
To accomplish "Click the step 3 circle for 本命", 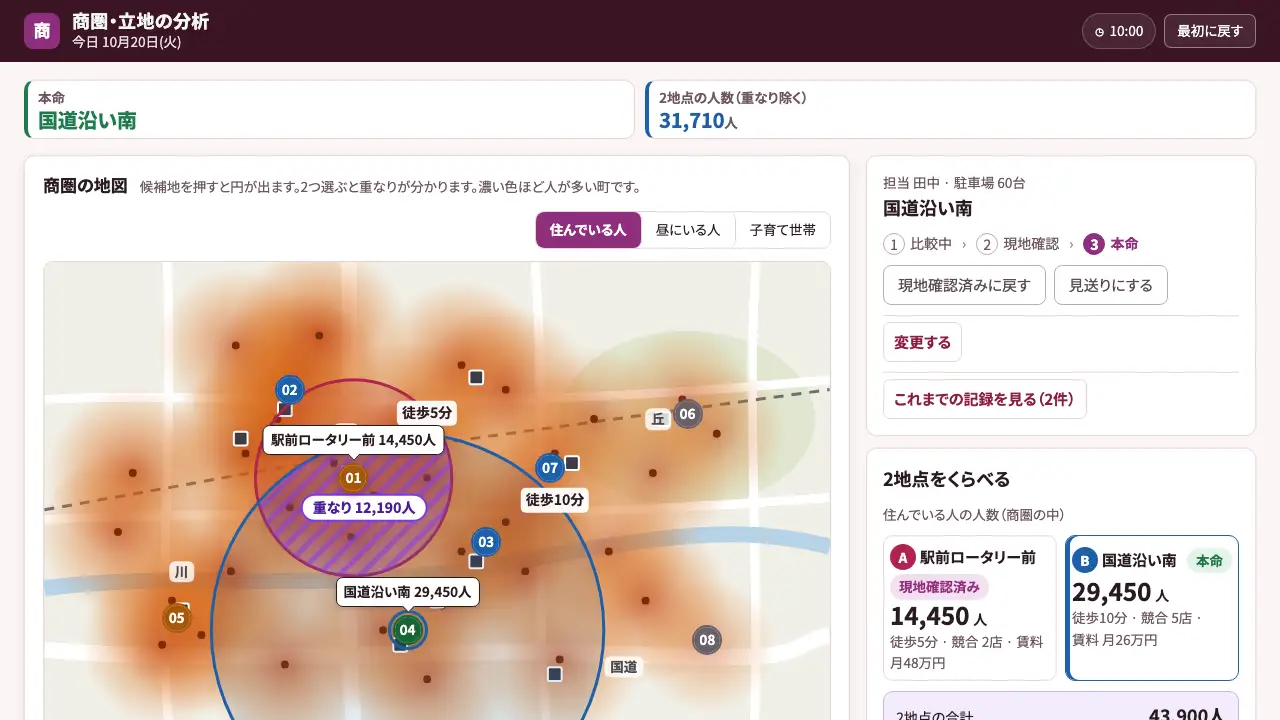I will tap(1094, 244).
